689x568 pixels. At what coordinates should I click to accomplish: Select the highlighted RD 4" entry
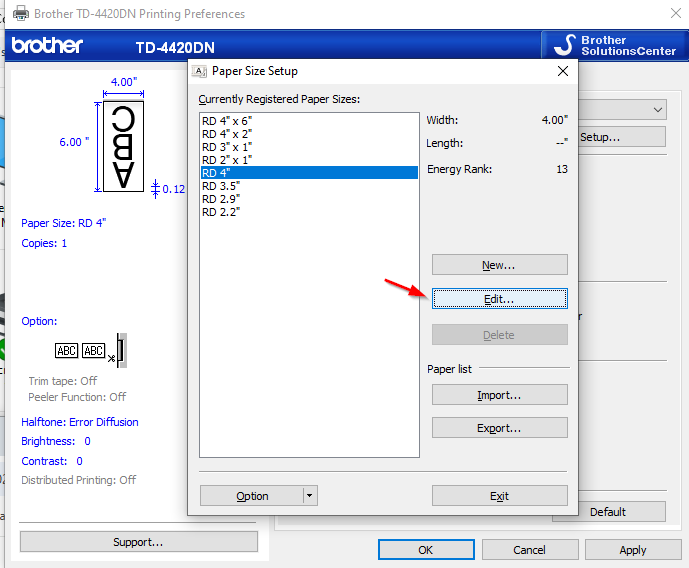pos(309,173)
